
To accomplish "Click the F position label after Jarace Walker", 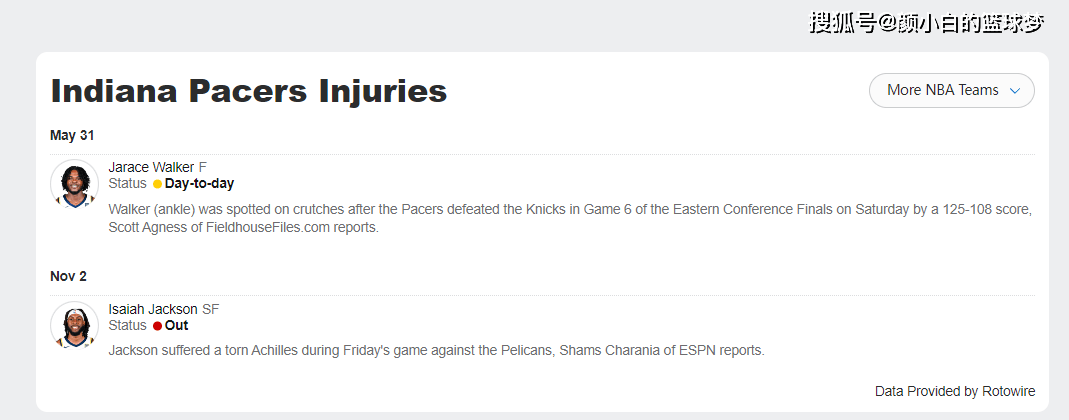I will coord(203,167).
